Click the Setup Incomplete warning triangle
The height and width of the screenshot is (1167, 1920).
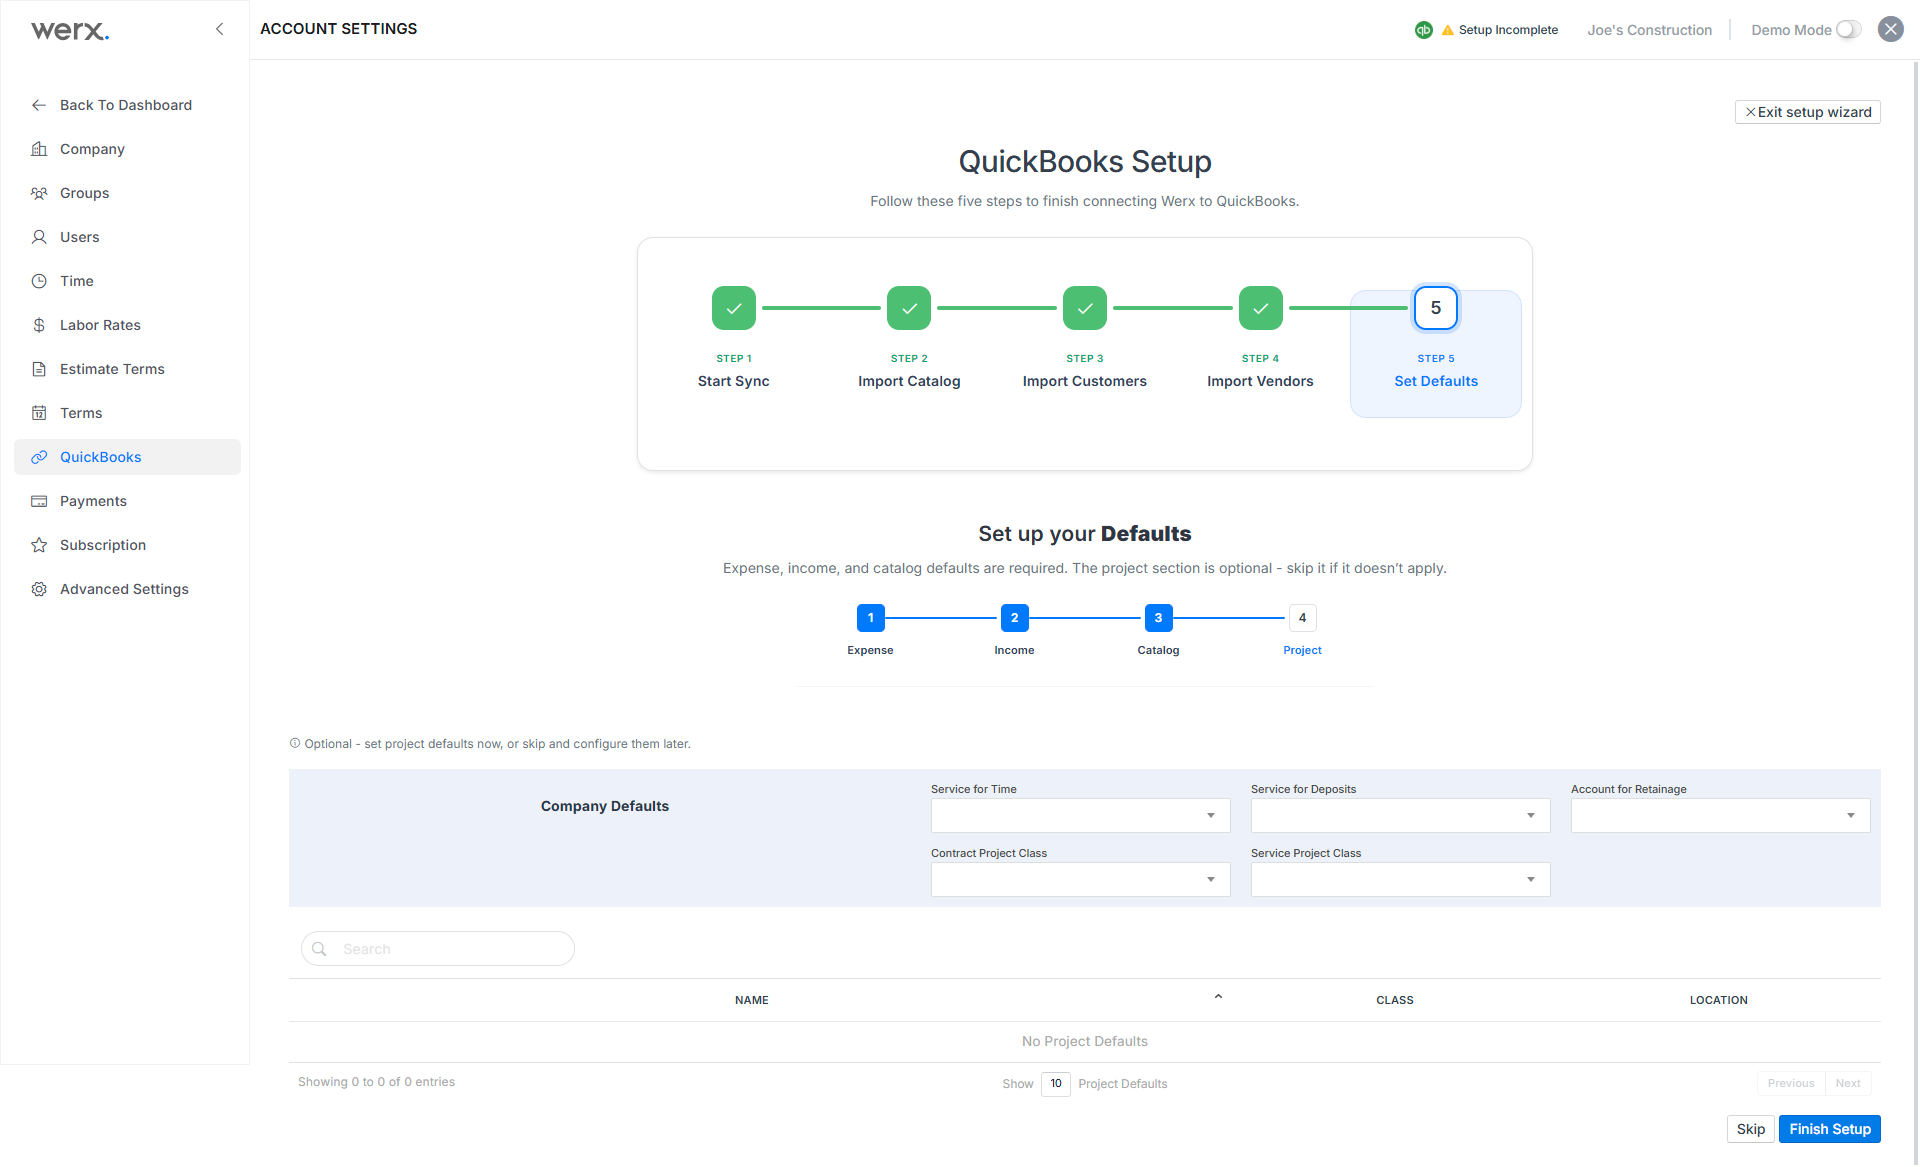click(1447, 30)
